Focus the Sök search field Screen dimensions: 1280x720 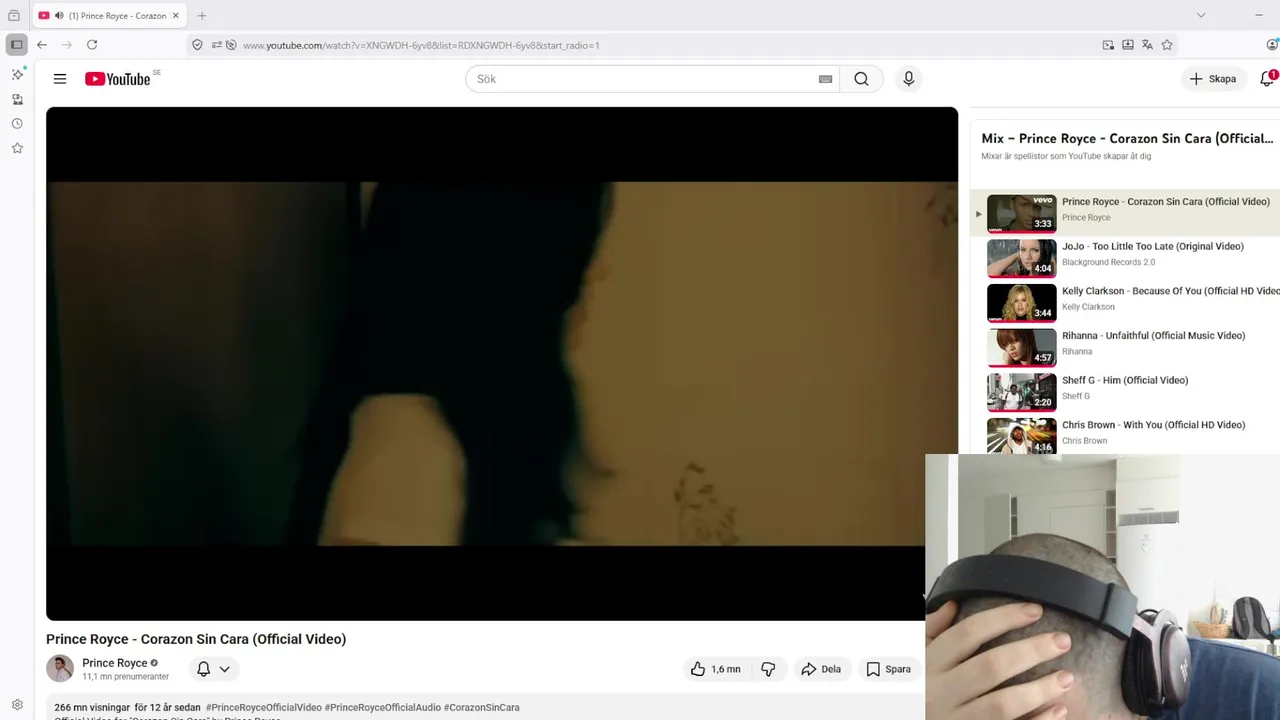650,79
